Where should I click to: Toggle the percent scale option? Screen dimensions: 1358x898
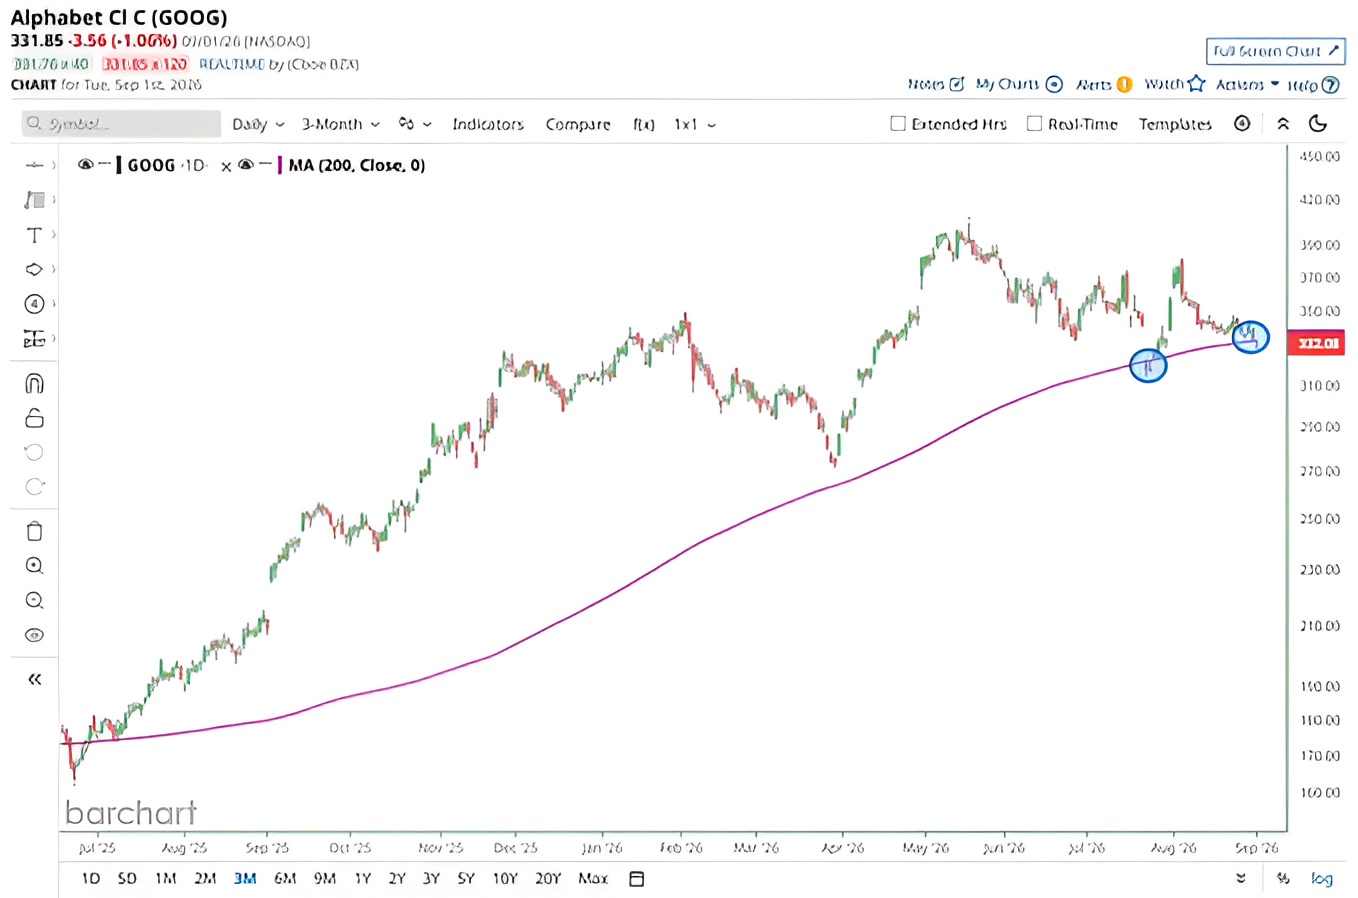pos(1283,879)
